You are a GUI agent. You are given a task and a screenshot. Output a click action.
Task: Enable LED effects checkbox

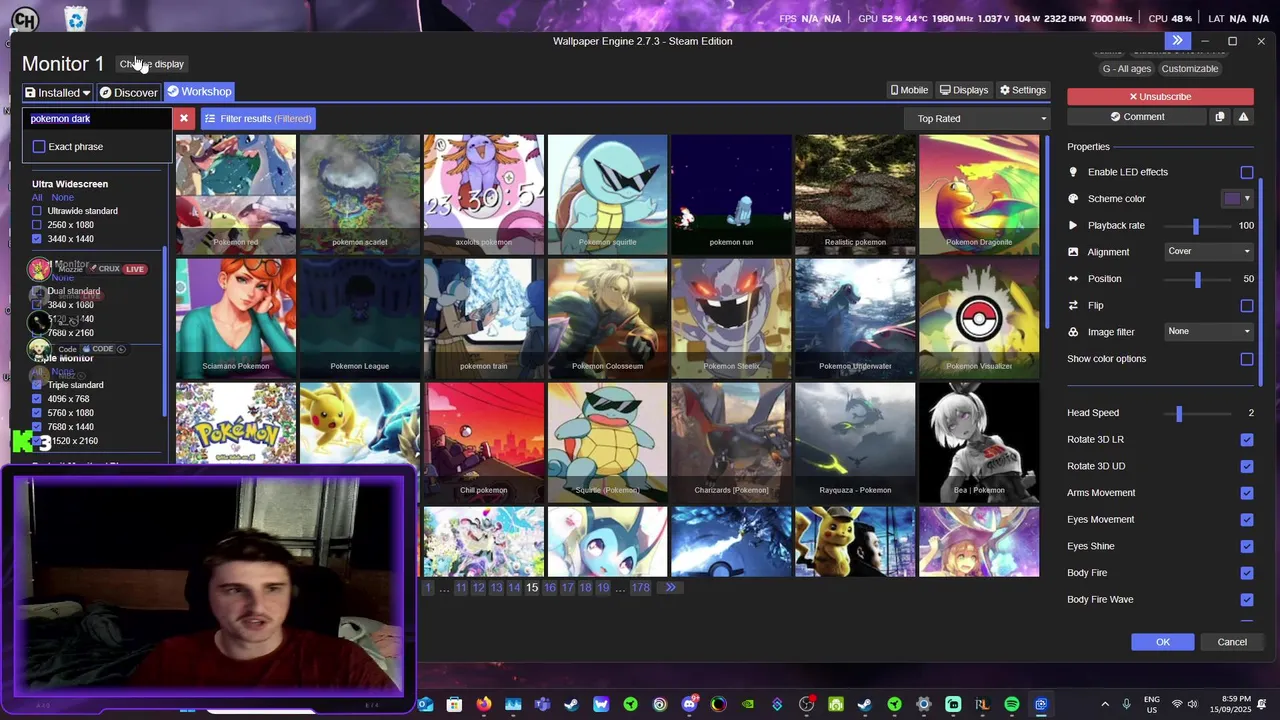[x=1247, y=172]
